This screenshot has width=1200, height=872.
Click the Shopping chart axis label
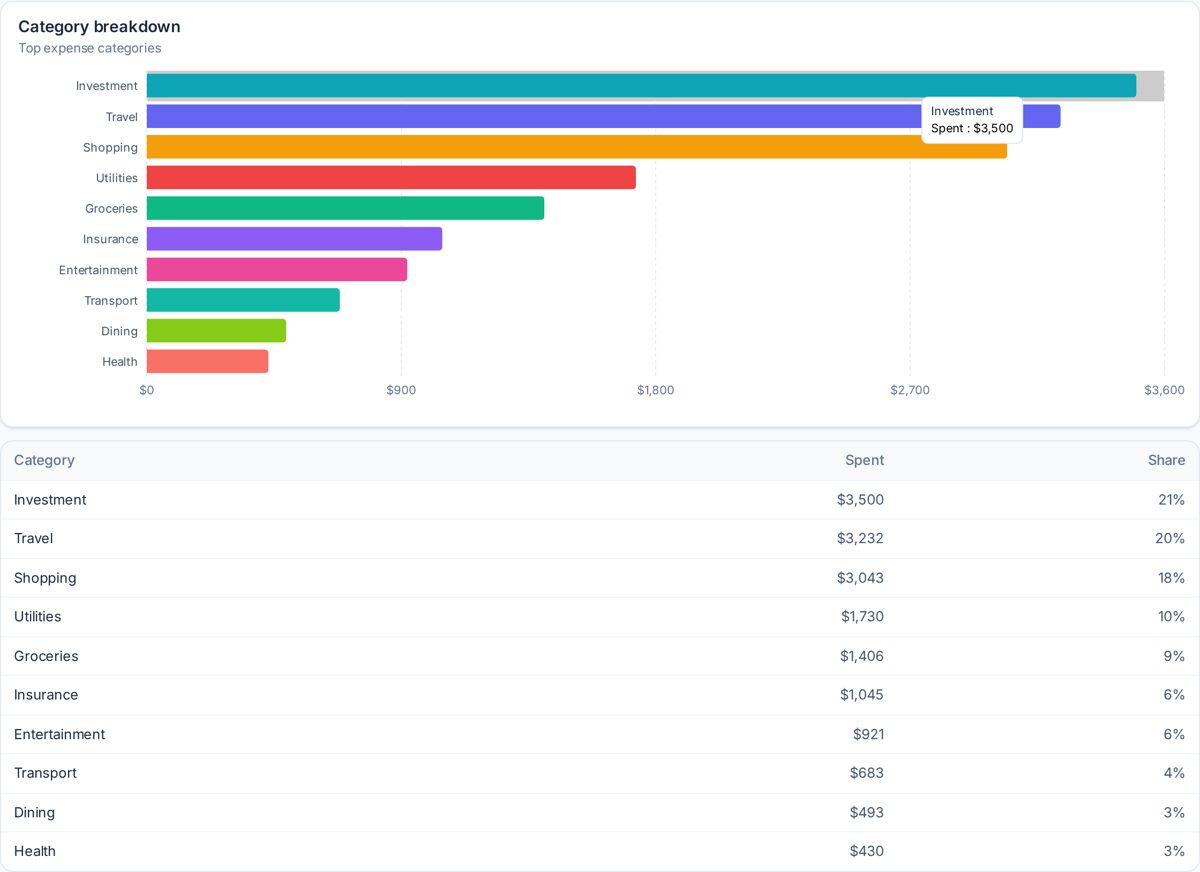(x=110, y=148)
